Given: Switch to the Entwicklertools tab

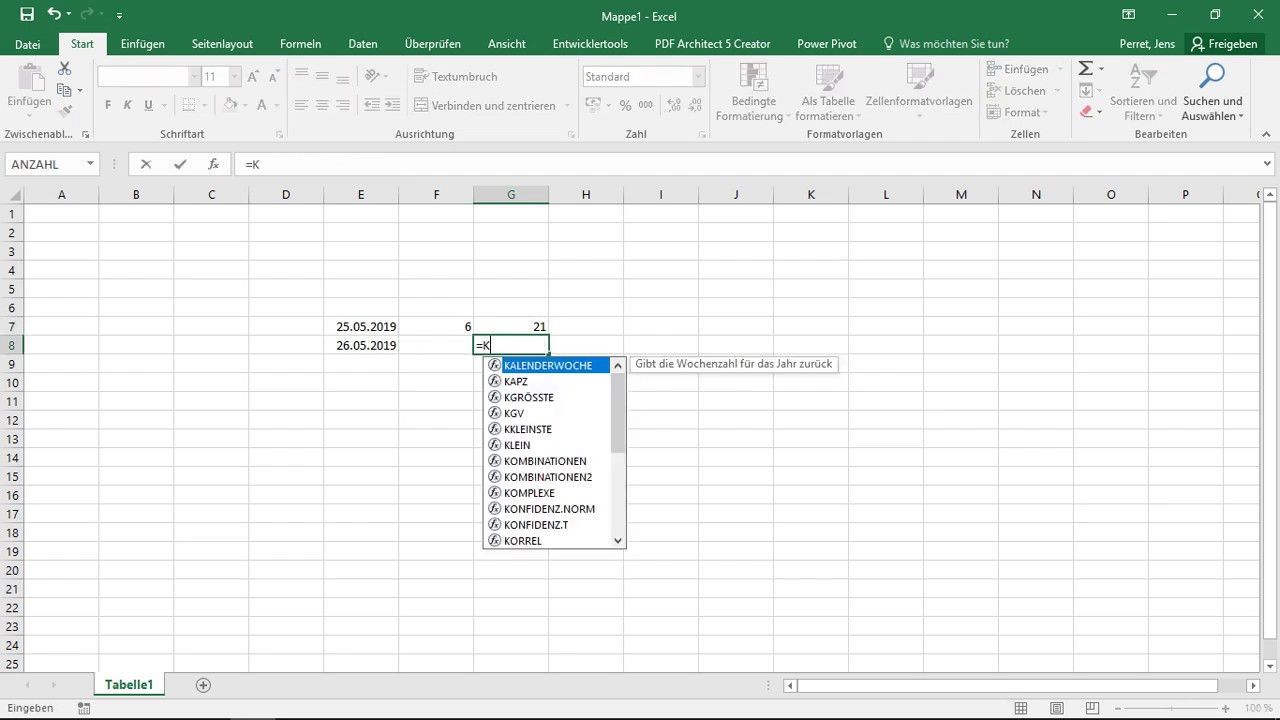Looking at the screenshot, I should (590, 44).
